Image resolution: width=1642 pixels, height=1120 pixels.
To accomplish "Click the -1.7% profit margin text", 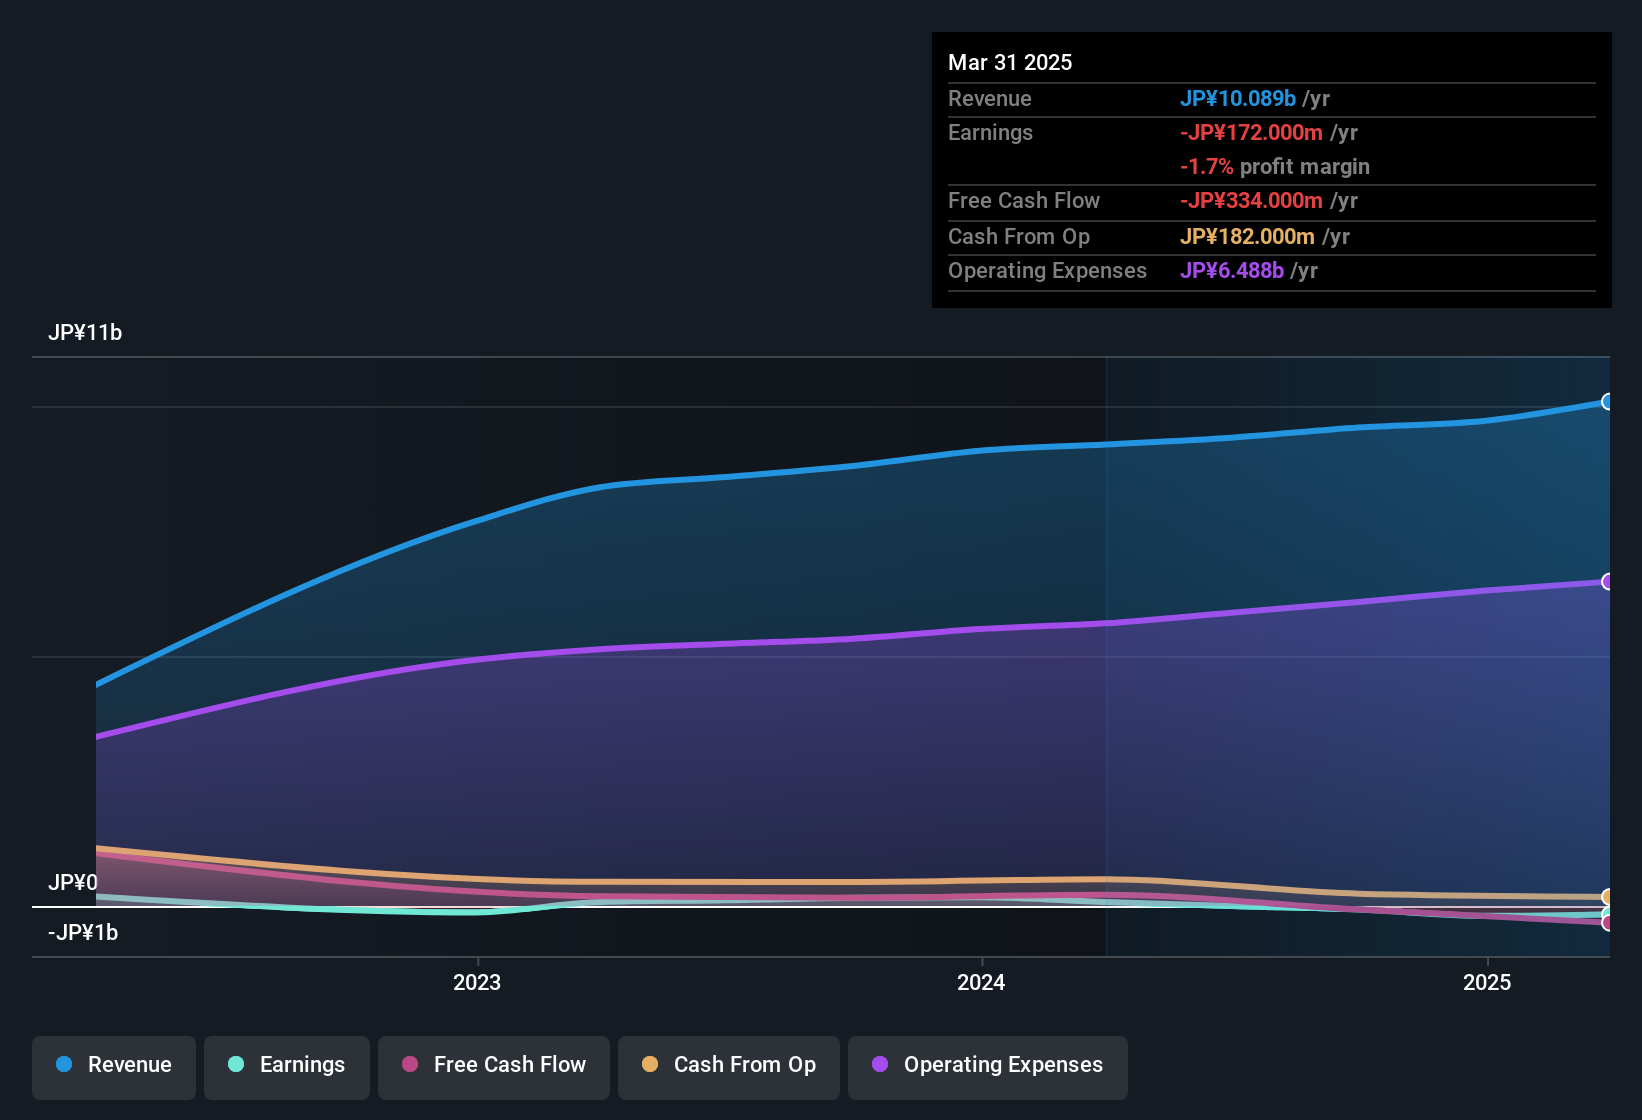I will tap(1275, 167).
